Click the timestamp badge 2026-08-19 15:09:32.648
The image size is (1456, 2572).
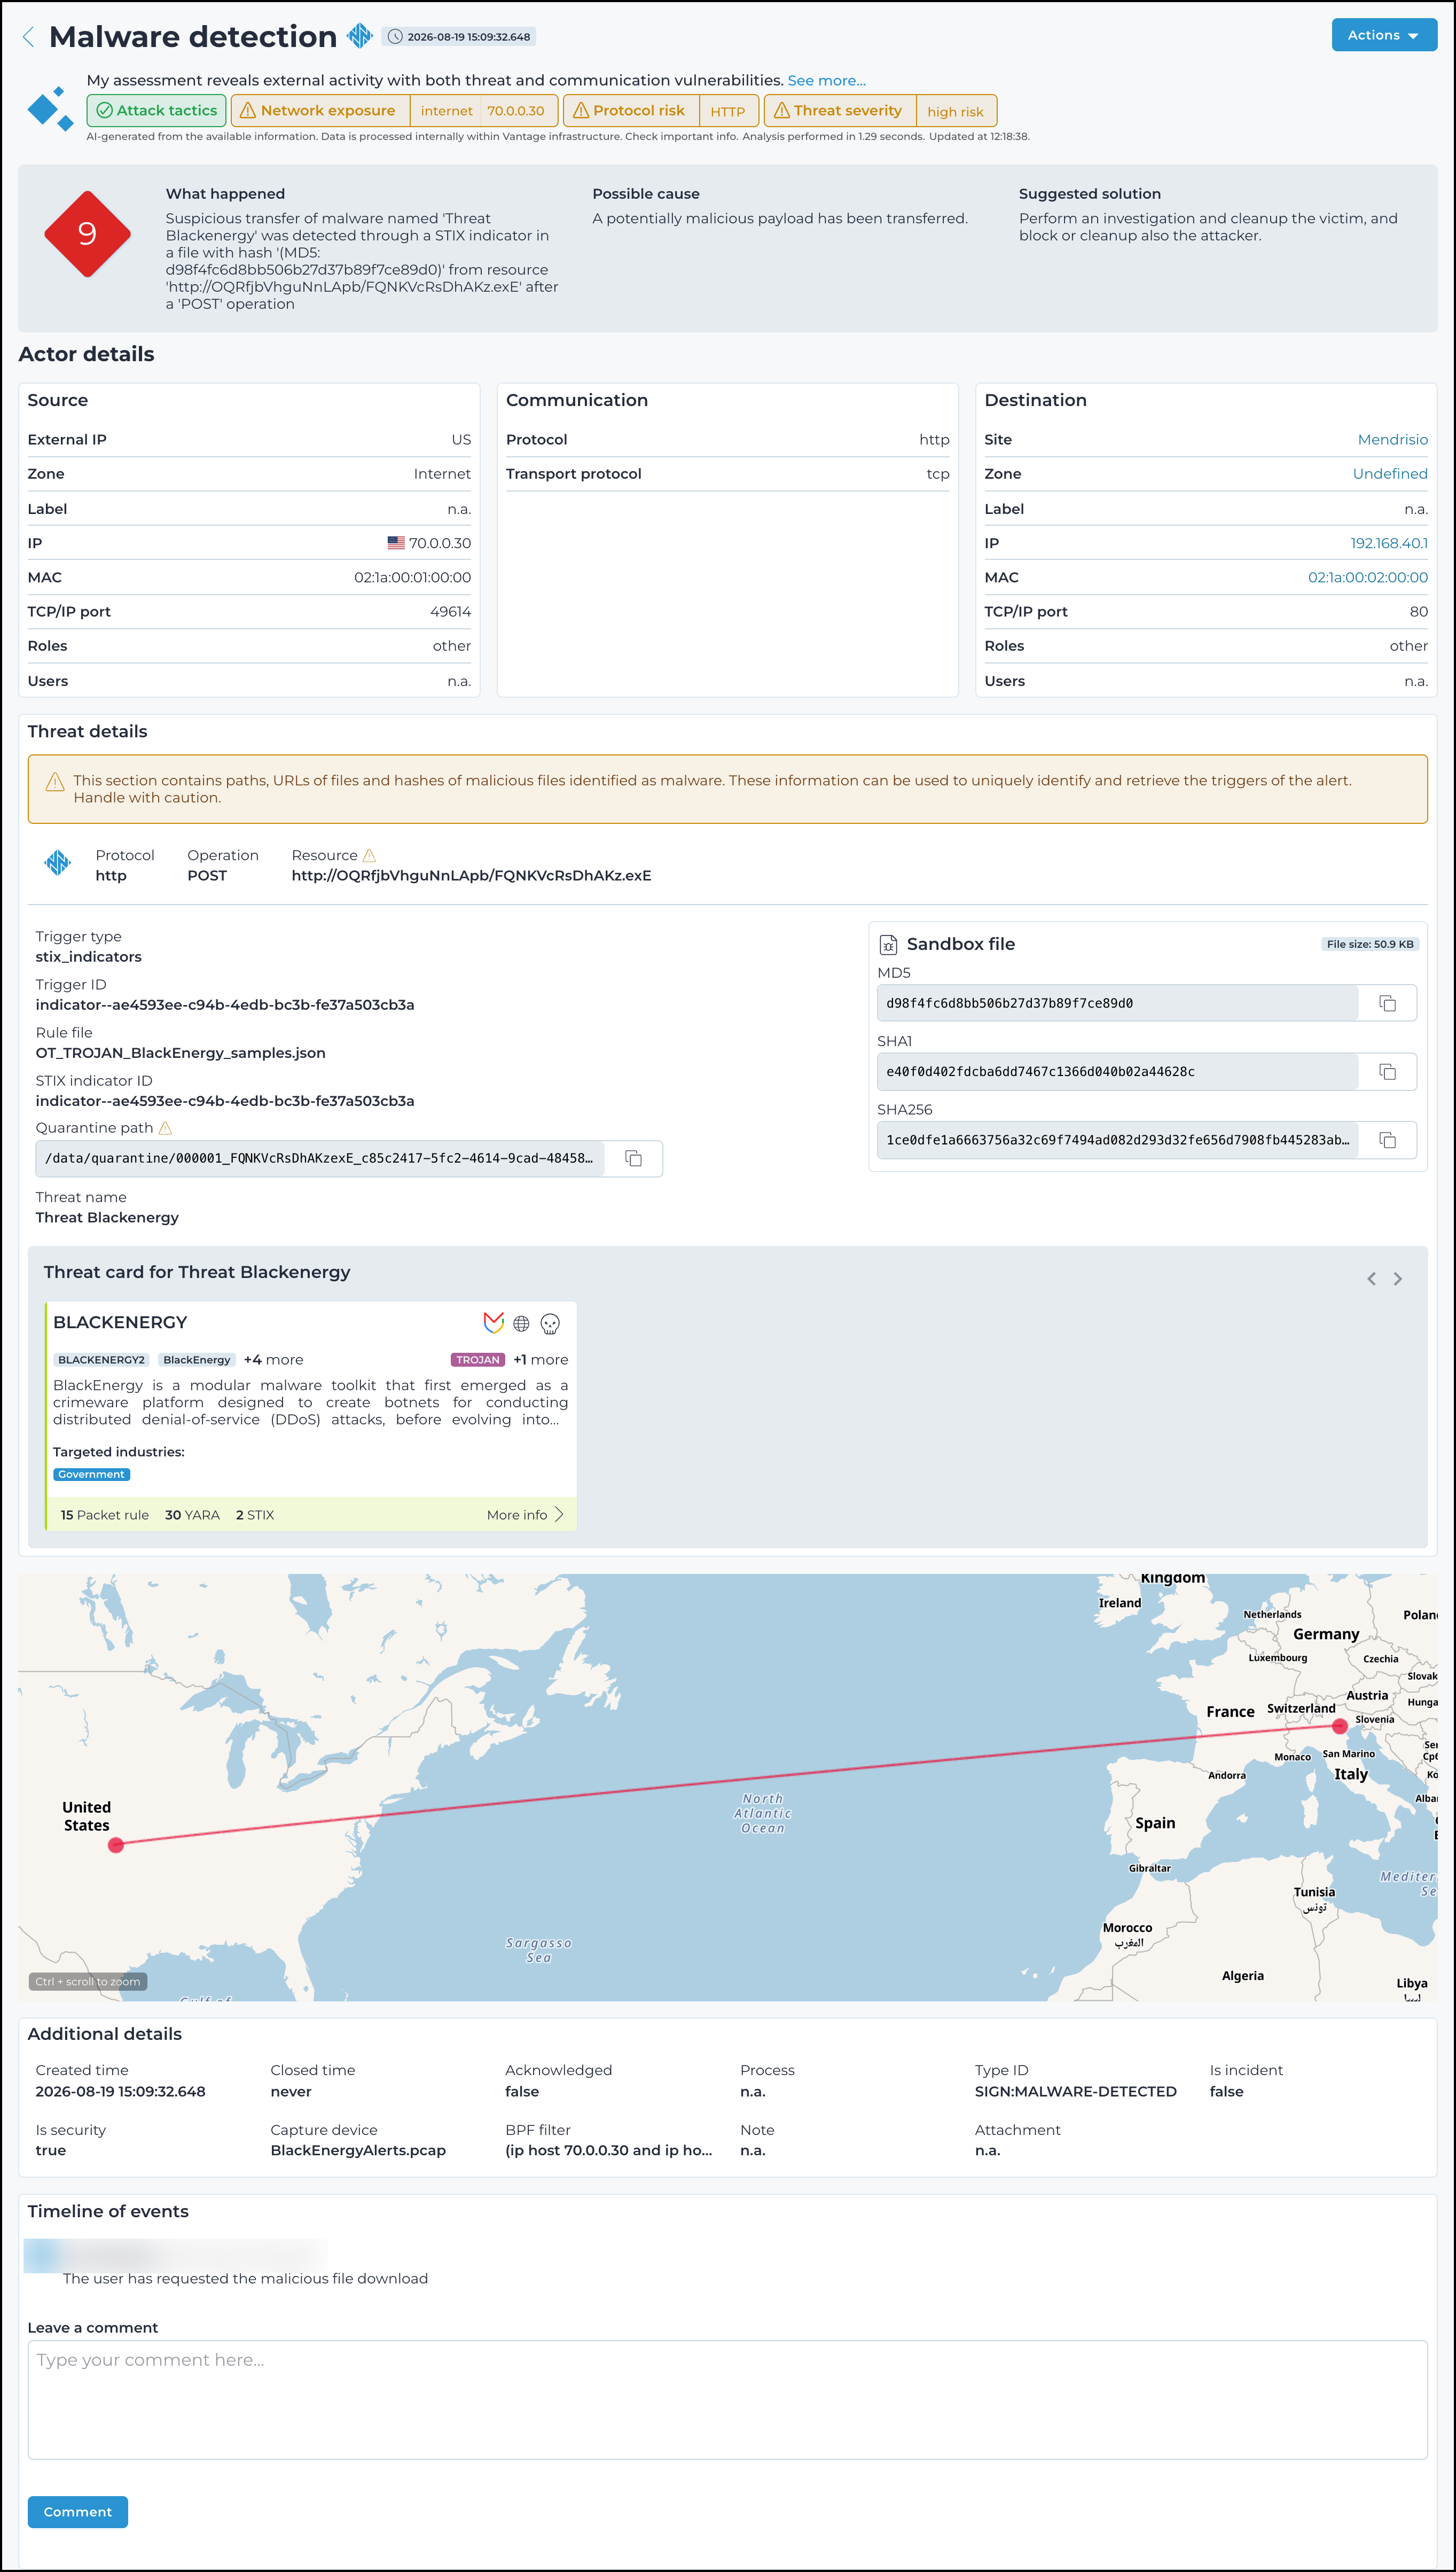(x=459, y=37)
